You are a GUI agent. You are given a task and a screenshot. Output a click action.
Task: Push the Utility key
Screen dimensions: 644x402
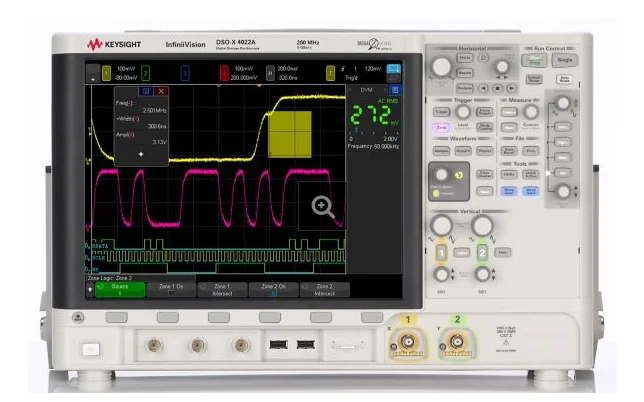click(x=508, y=175)
